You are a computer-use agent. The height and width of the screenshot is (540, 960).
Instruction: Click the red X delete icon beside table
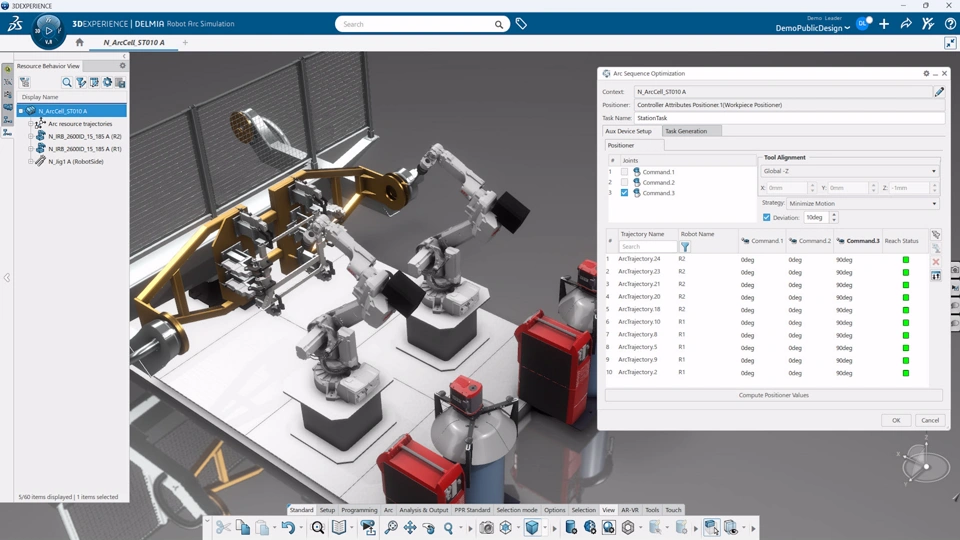coord(936,262)
